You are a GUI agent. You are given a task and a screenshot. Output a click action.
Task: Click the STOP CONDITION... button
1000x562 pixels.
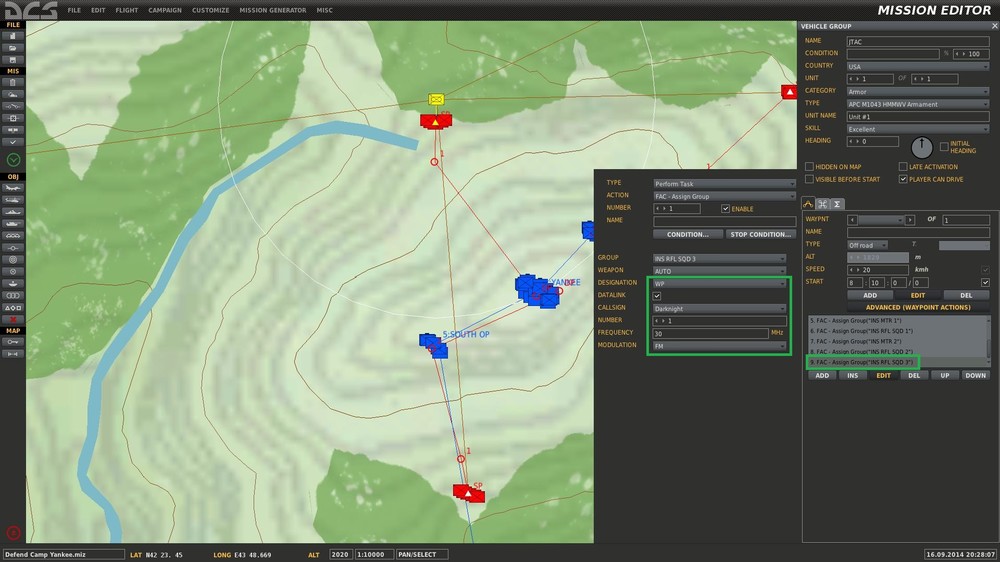(761, 234)
